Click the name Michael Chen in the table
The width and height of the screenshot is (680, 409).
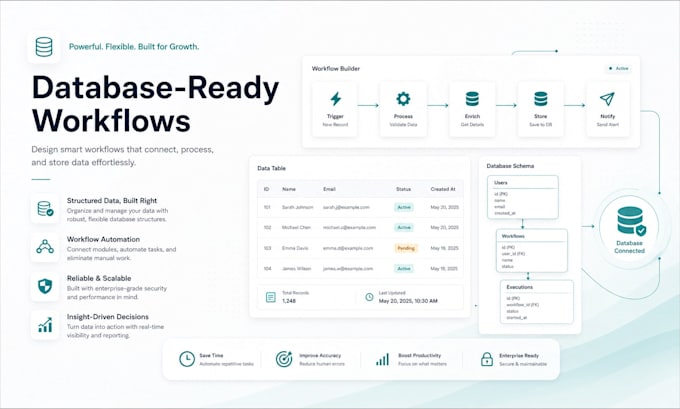(296, 227)
